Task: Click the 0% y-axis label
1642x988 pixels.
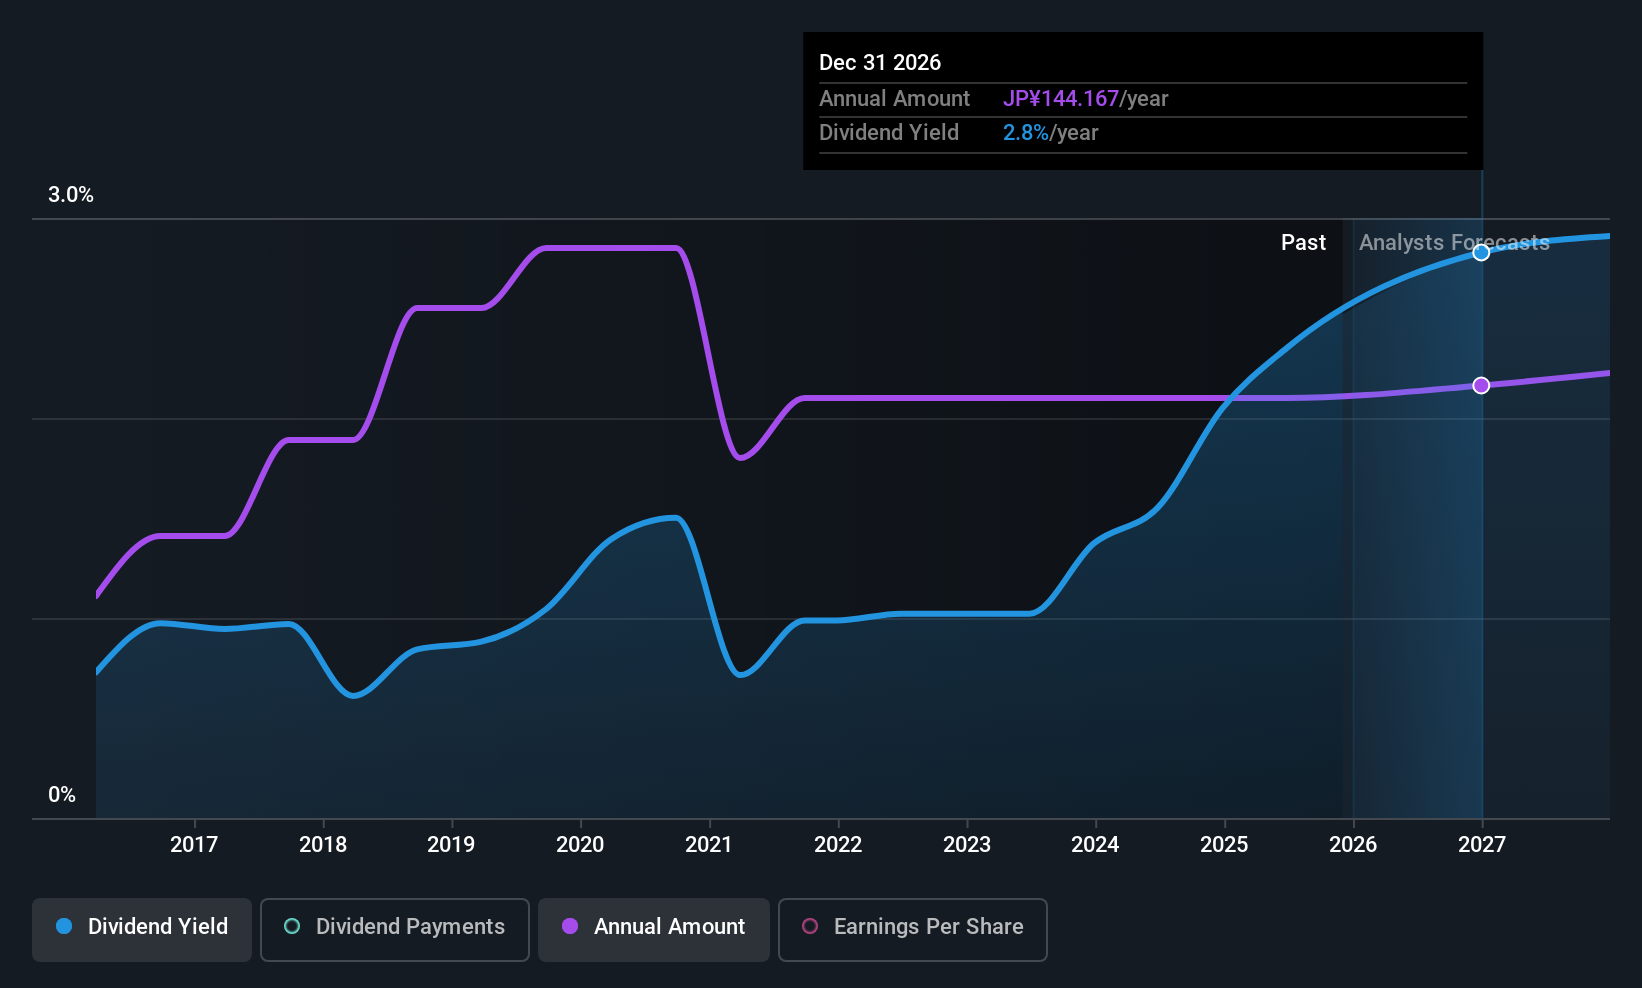Action: (62, 795)
